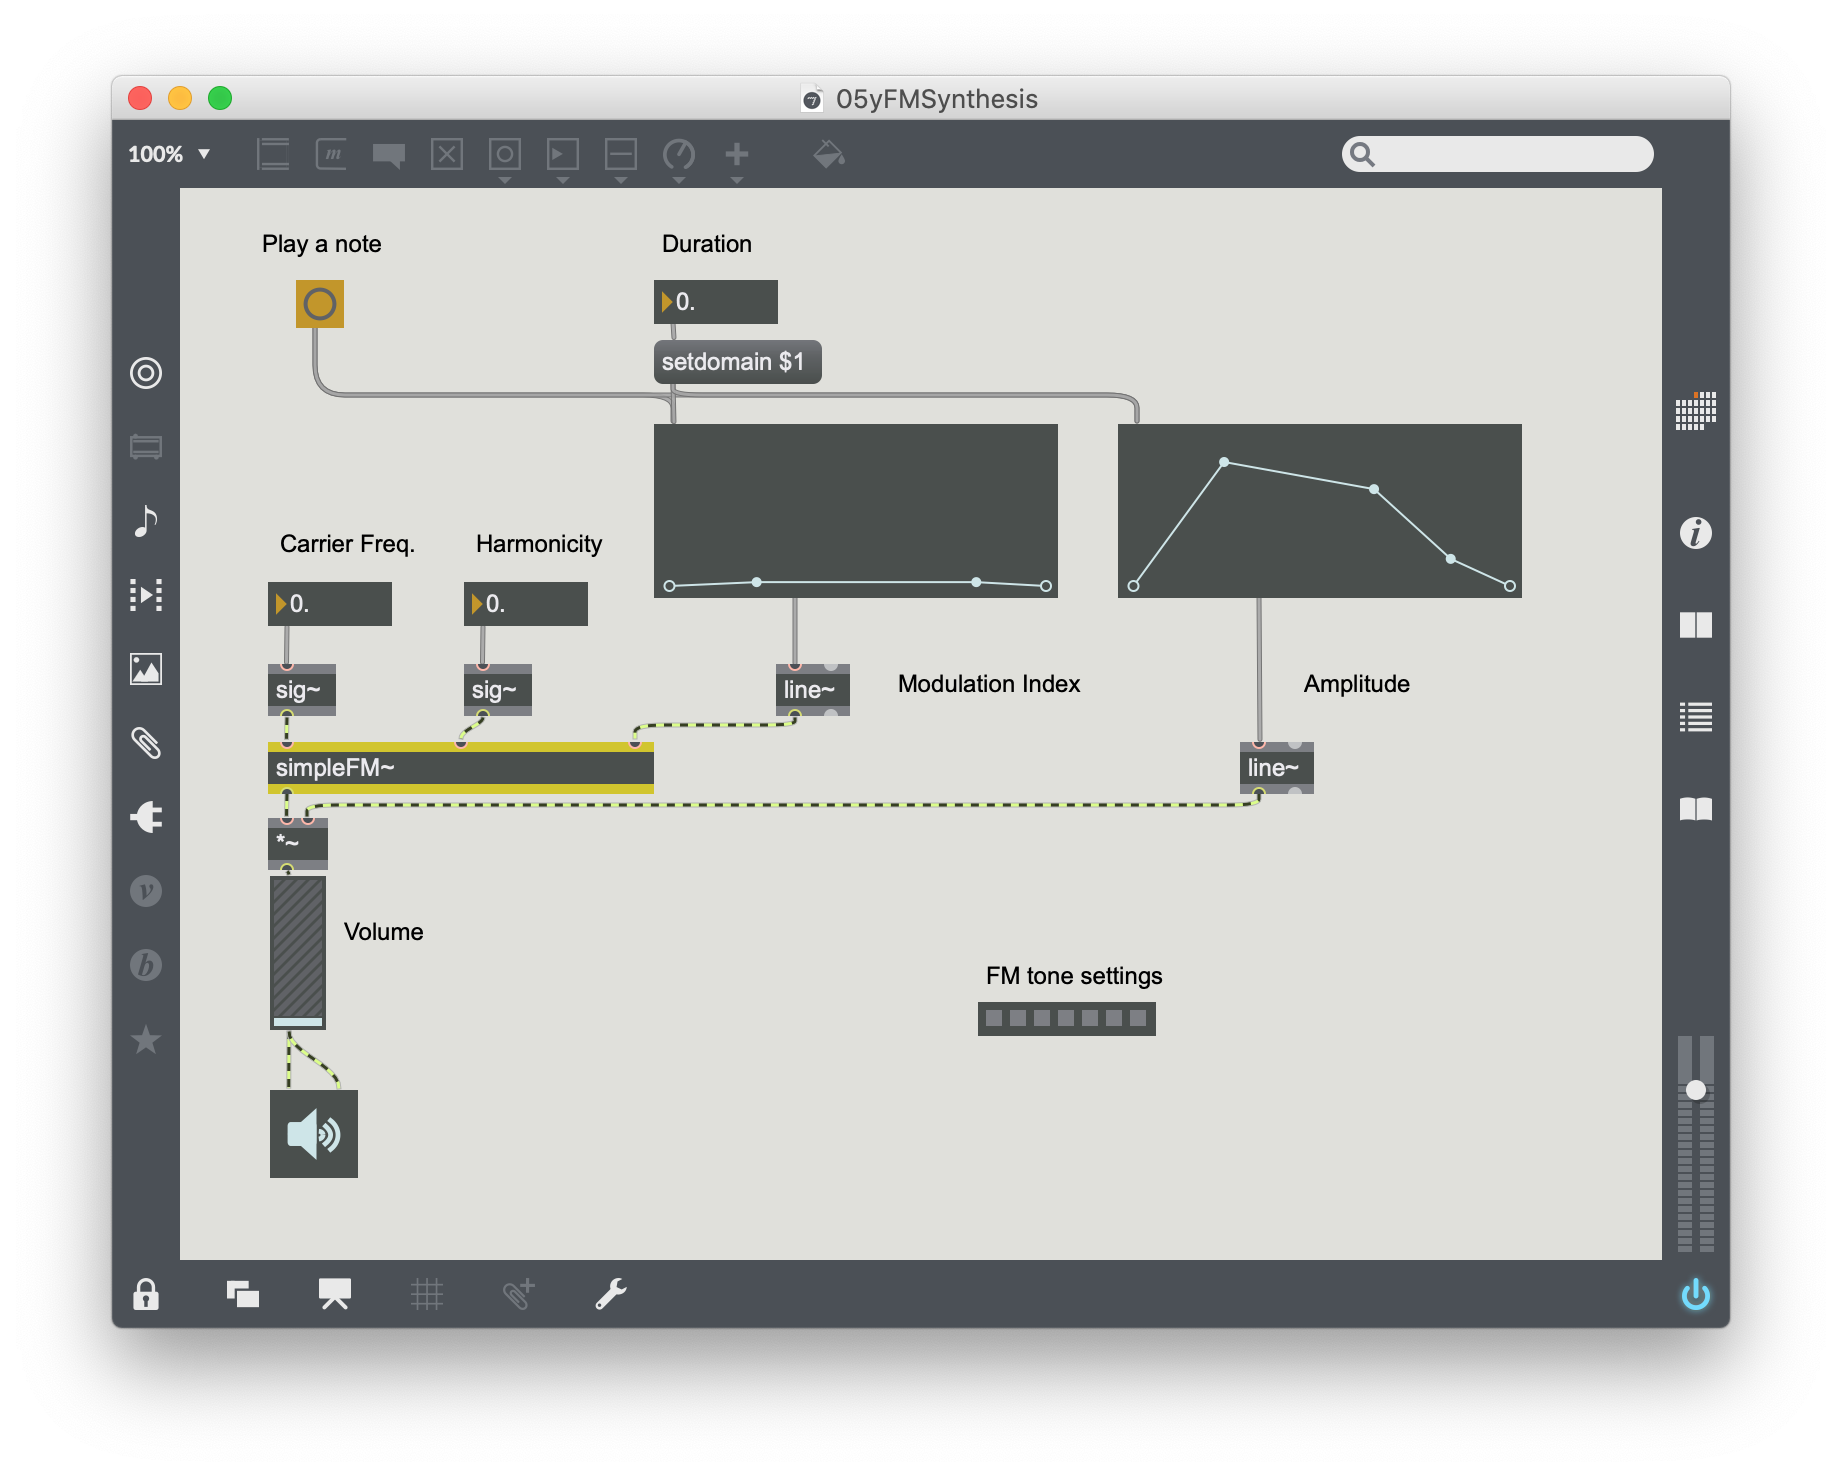This screenshot has height=1476, width=1842.
Task: Toggle presentation mode
Action: coord(334,1294)
